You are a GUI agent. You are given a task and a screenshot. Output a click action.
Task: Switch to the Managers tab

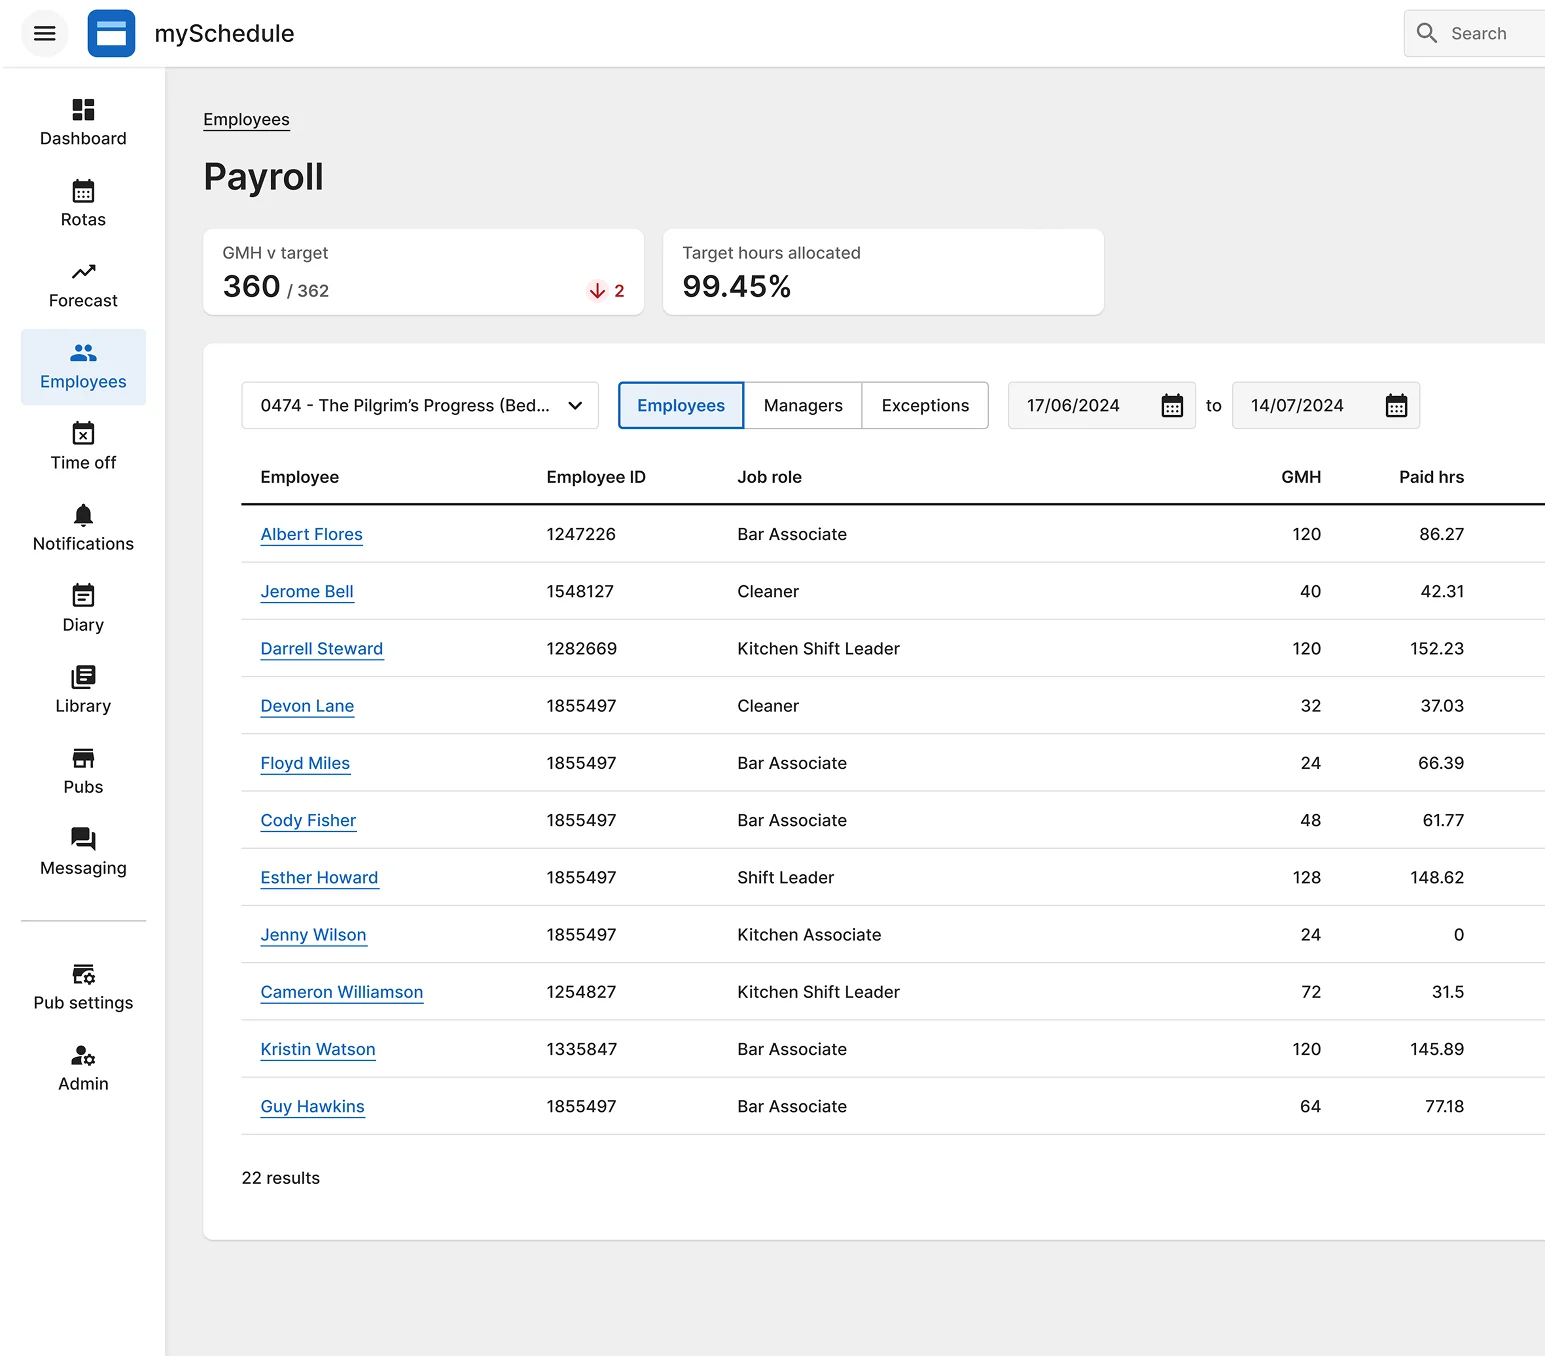coord(803,405)
